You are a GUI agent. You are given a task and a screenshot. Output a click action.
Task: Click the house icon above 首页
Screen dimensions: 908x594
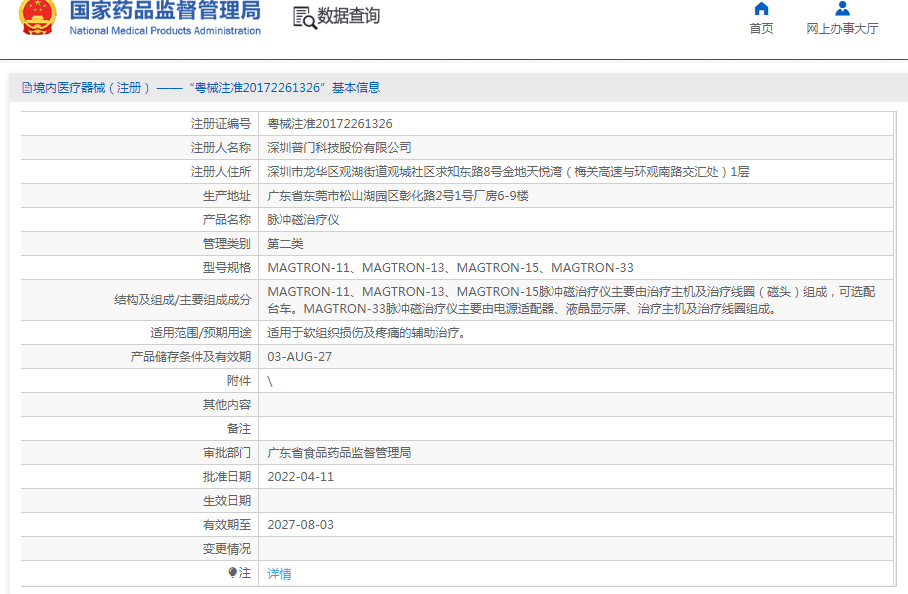[761, 9]
